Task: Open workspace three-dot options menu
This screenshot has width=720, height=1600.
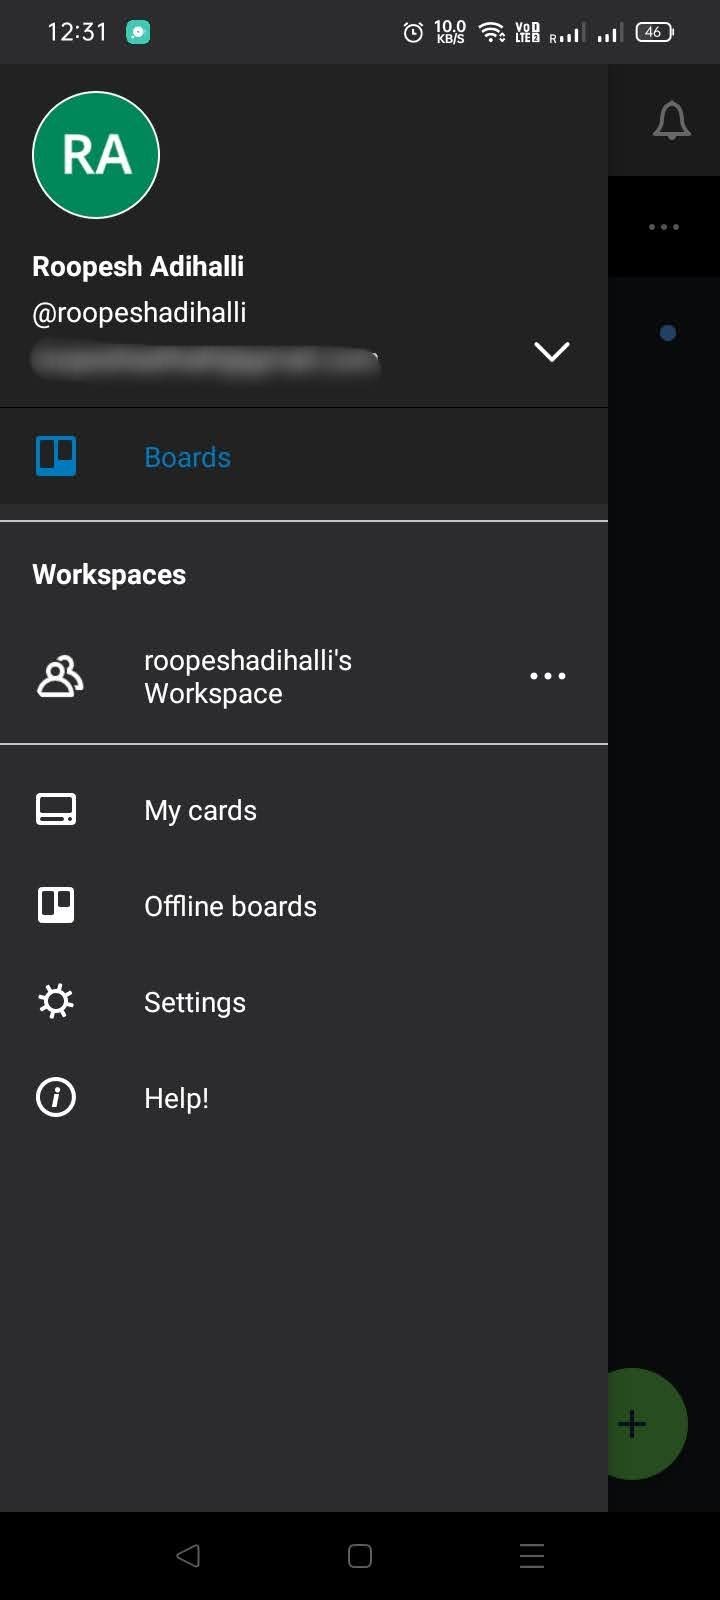Action: (548, 676)
